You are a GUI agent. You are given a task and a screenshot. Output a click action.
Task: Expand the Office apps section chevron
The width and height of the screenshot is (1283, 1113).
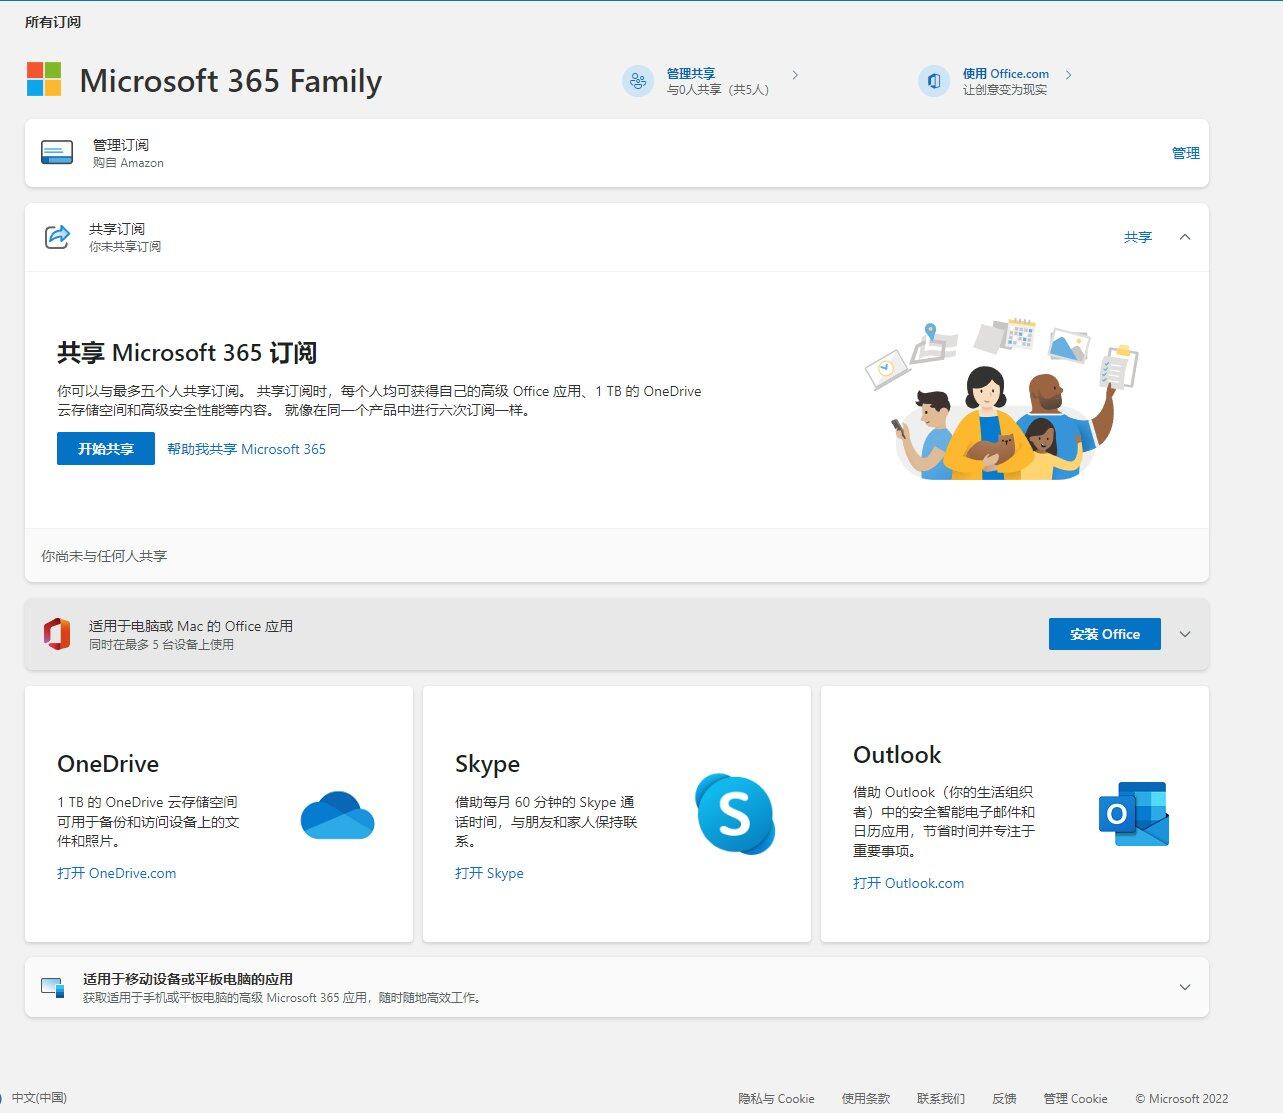1185,634
